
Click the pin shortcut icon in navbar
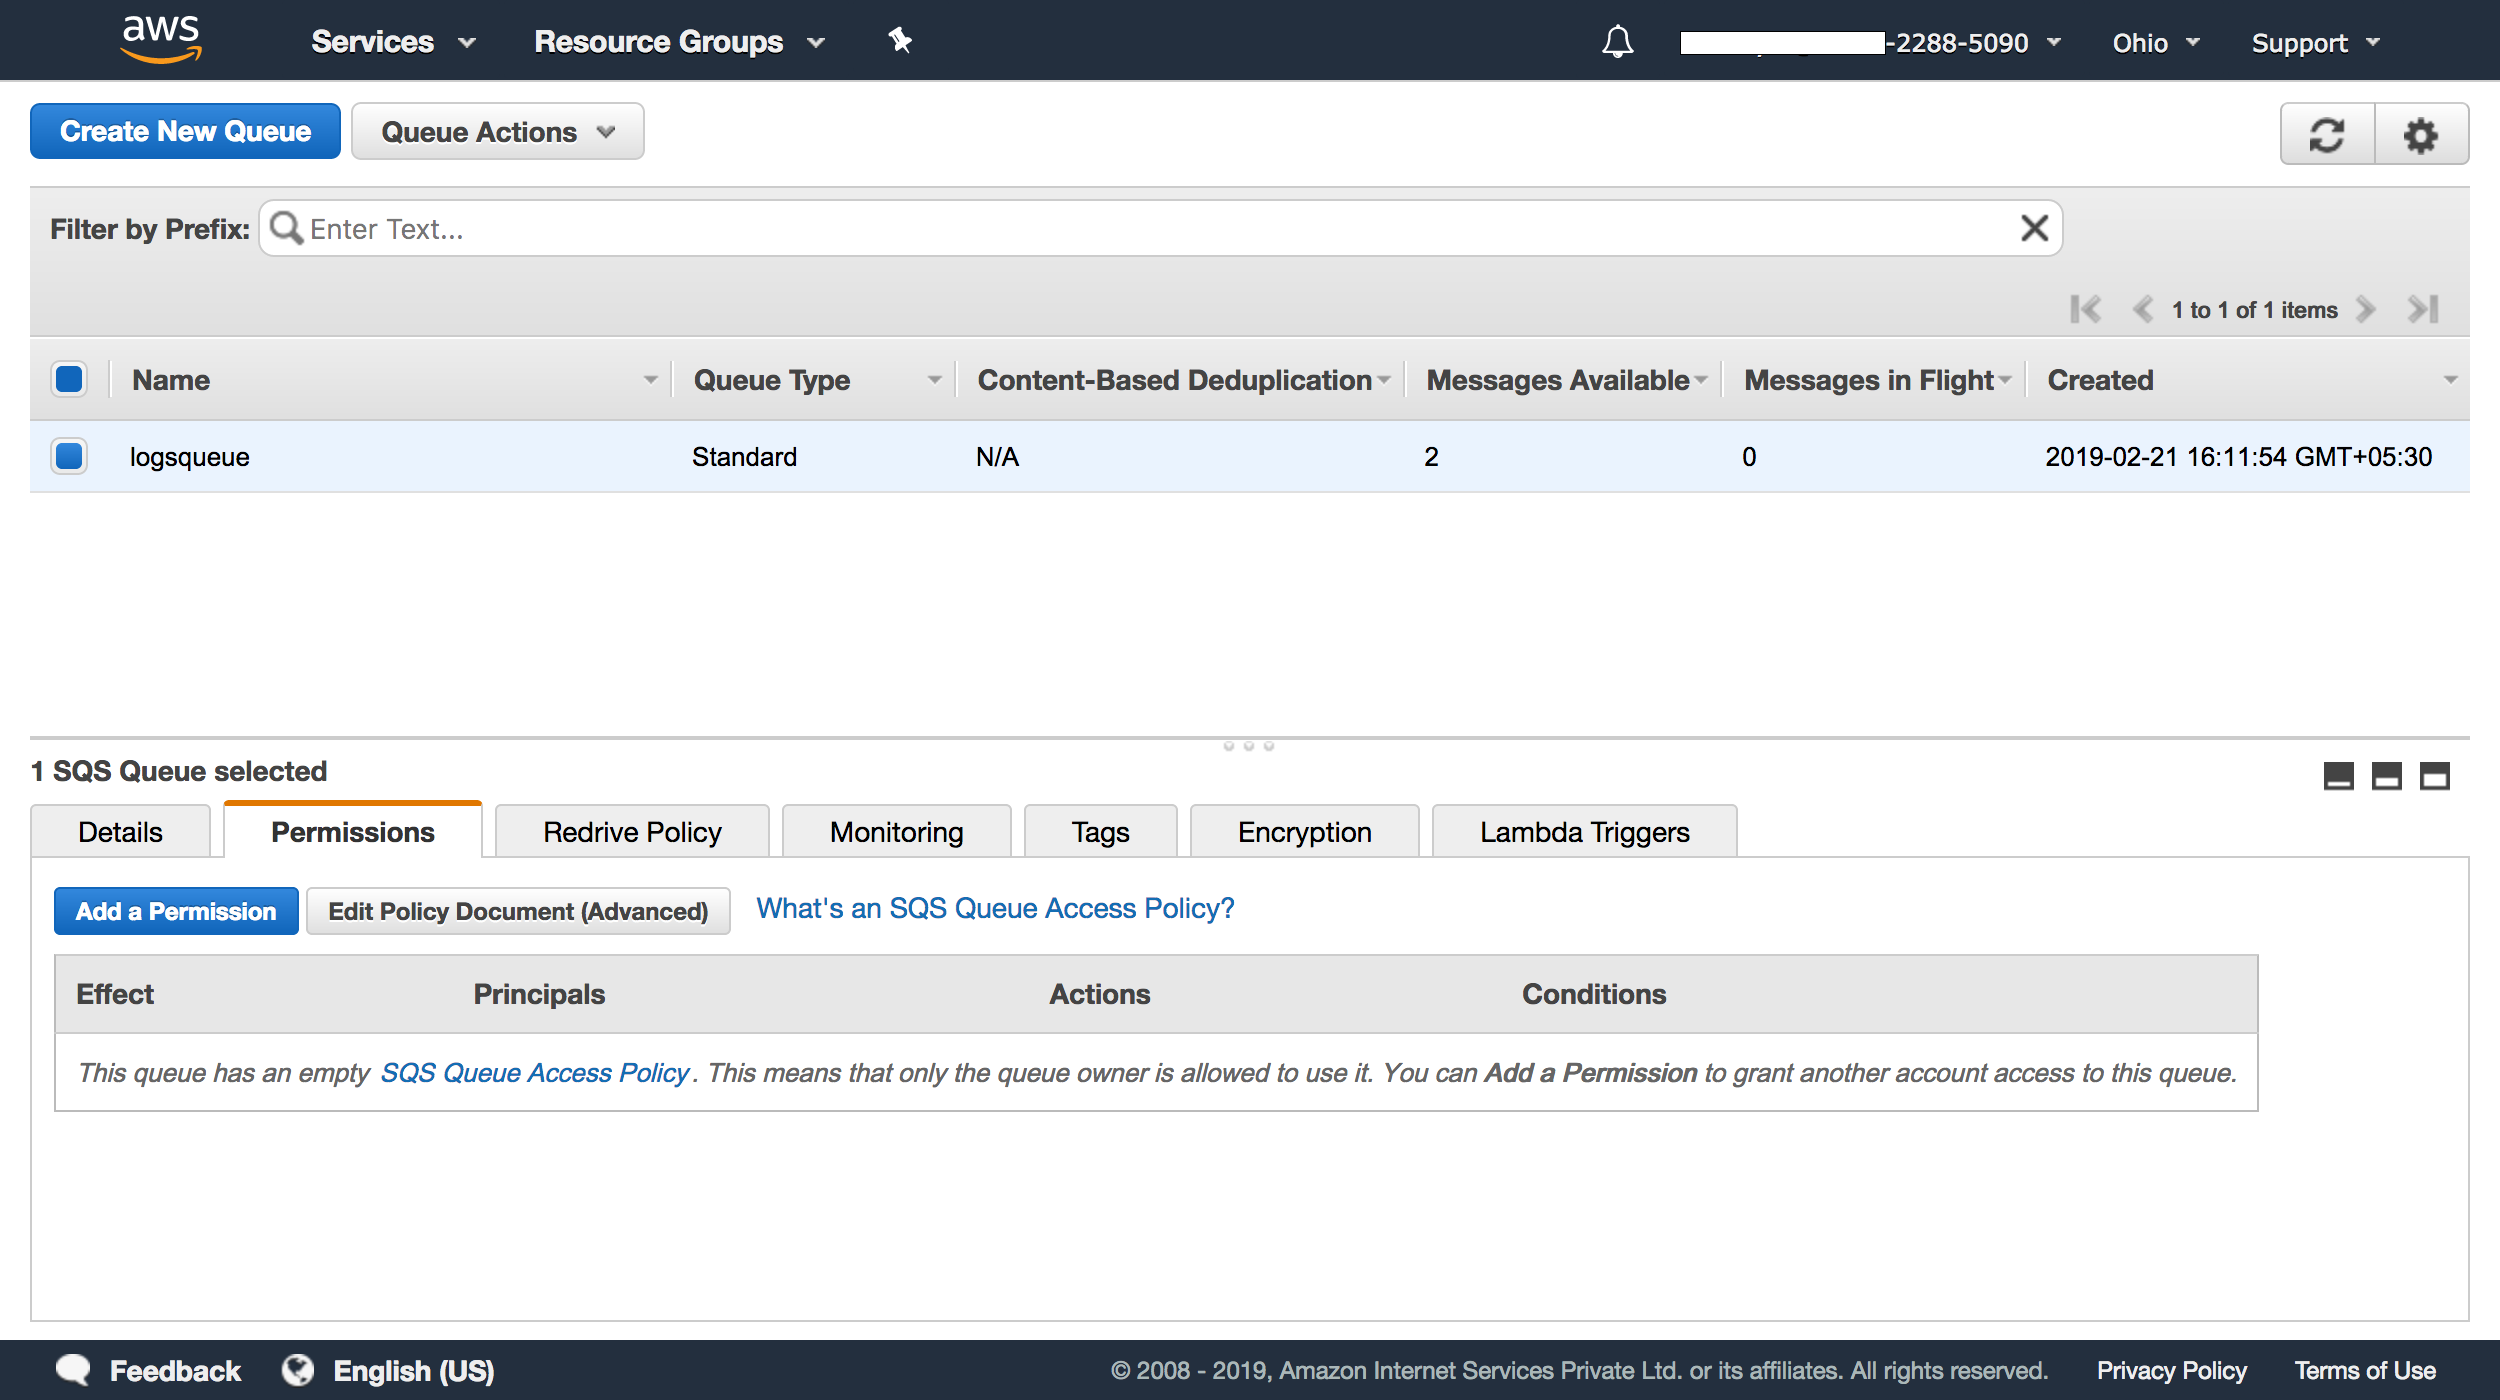pyautogui.click(x=899, y=40)
